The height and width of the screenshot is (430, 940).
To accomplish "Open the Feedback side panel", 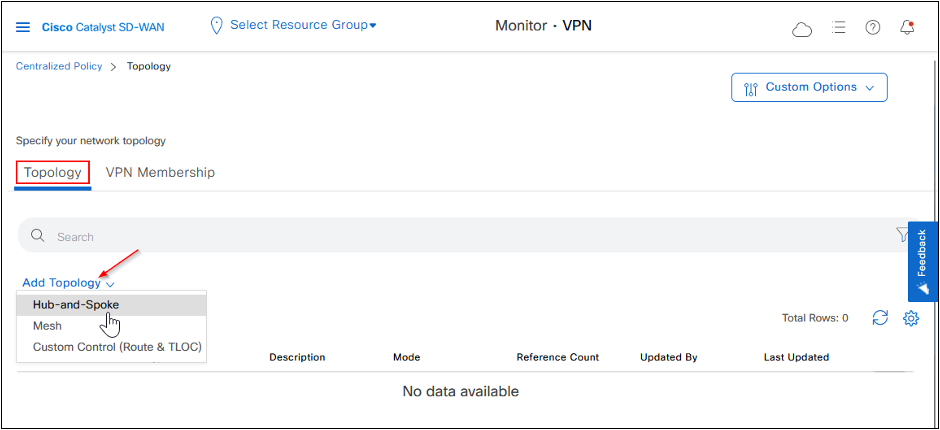I will coord(922,260).
